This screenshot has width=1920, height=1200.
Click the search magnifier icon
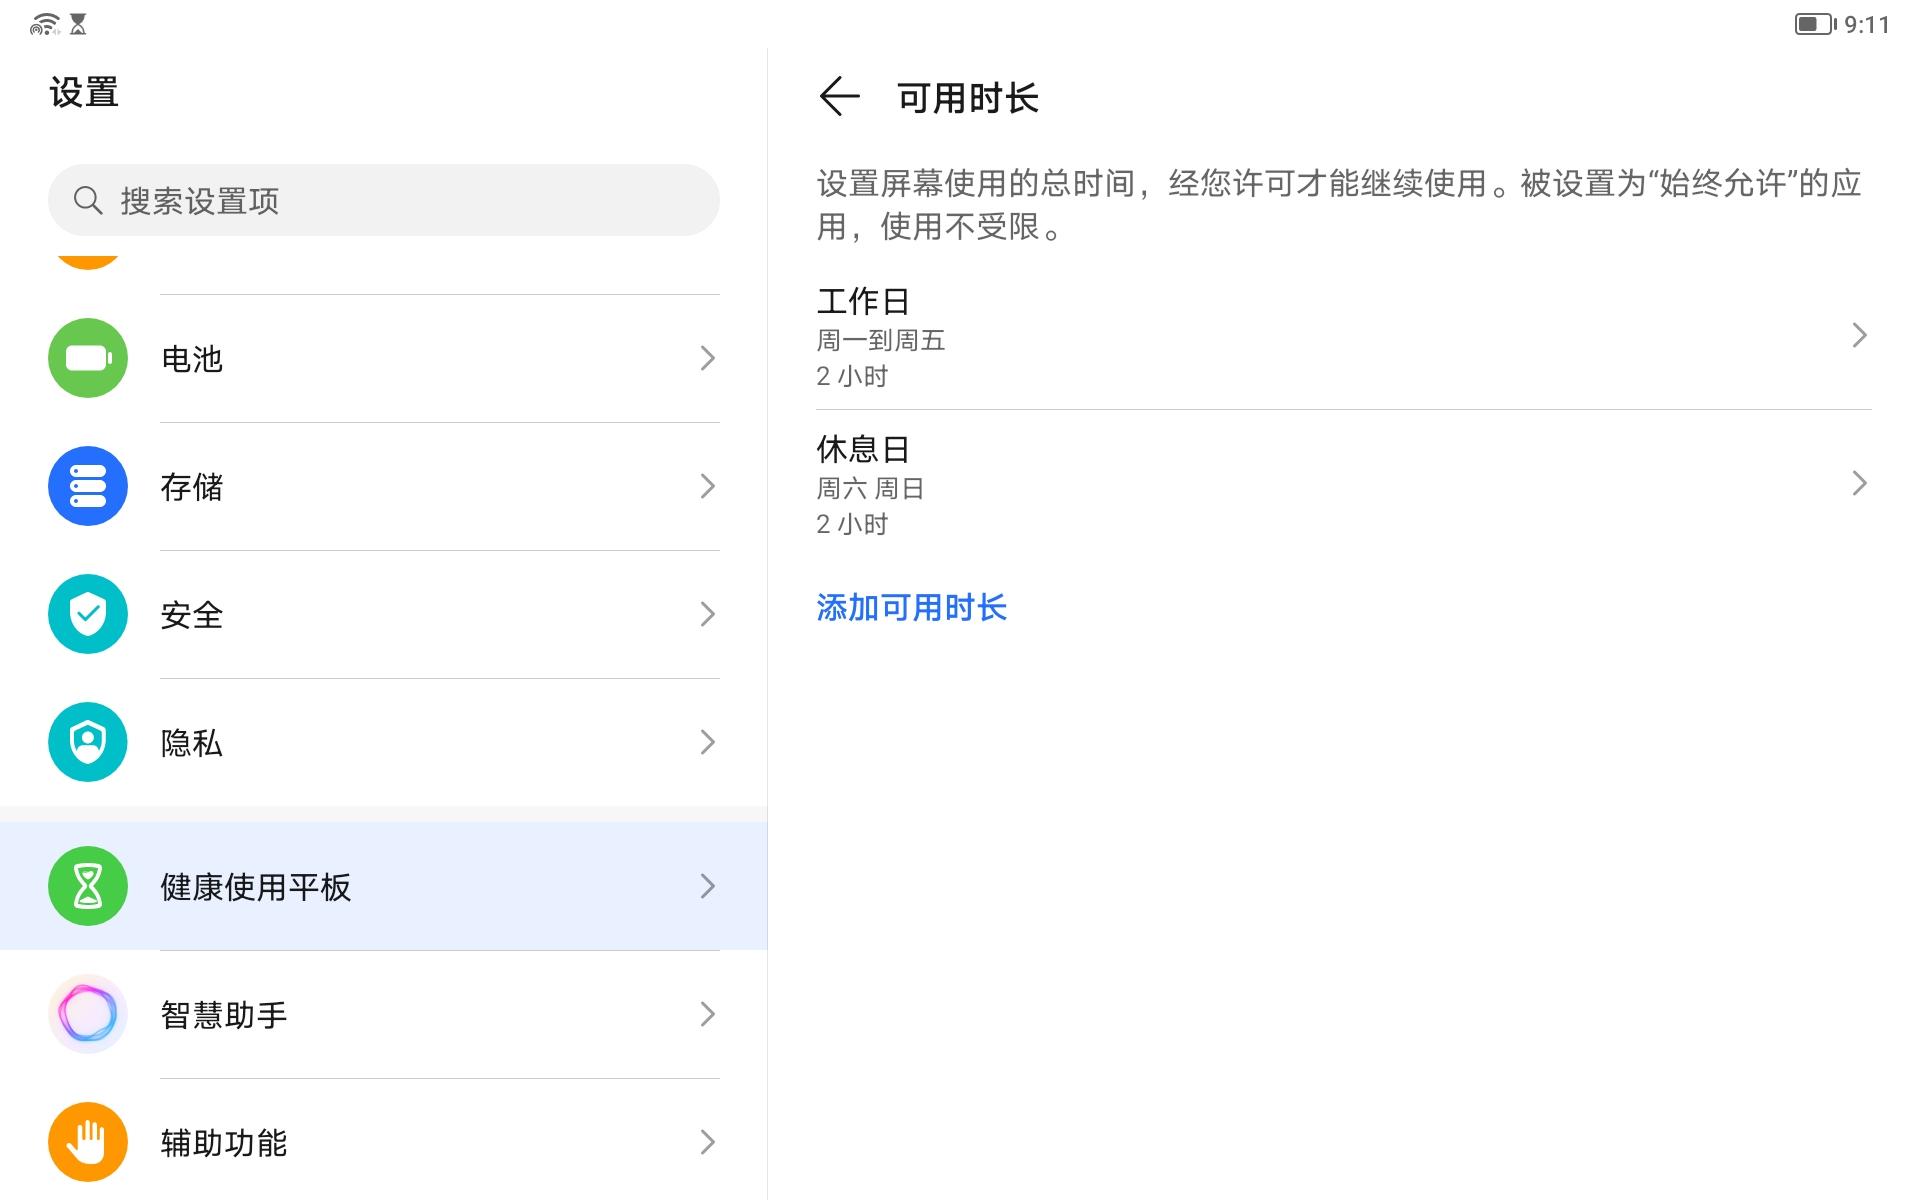click(89, 199)
